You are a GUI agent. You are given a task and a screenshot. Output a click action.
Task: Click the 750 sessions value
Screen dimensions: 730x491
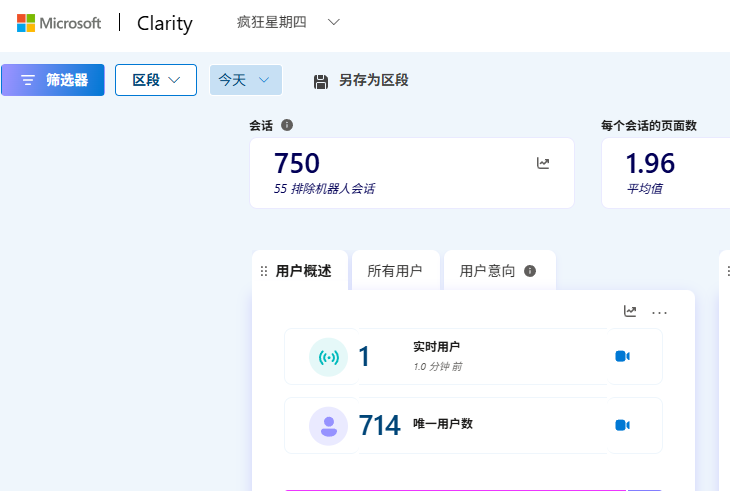click(297, 163)
